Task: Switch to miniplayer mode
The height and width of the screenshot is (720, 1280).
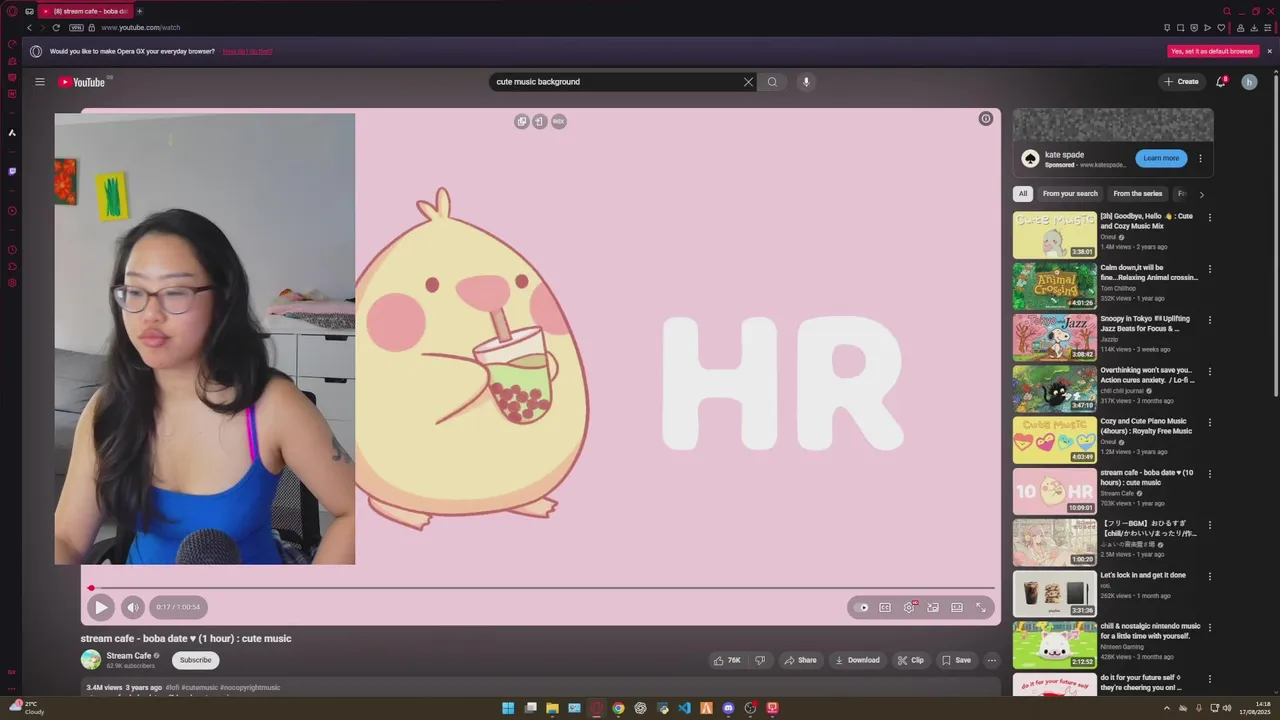Action: (x=933, y=607)
